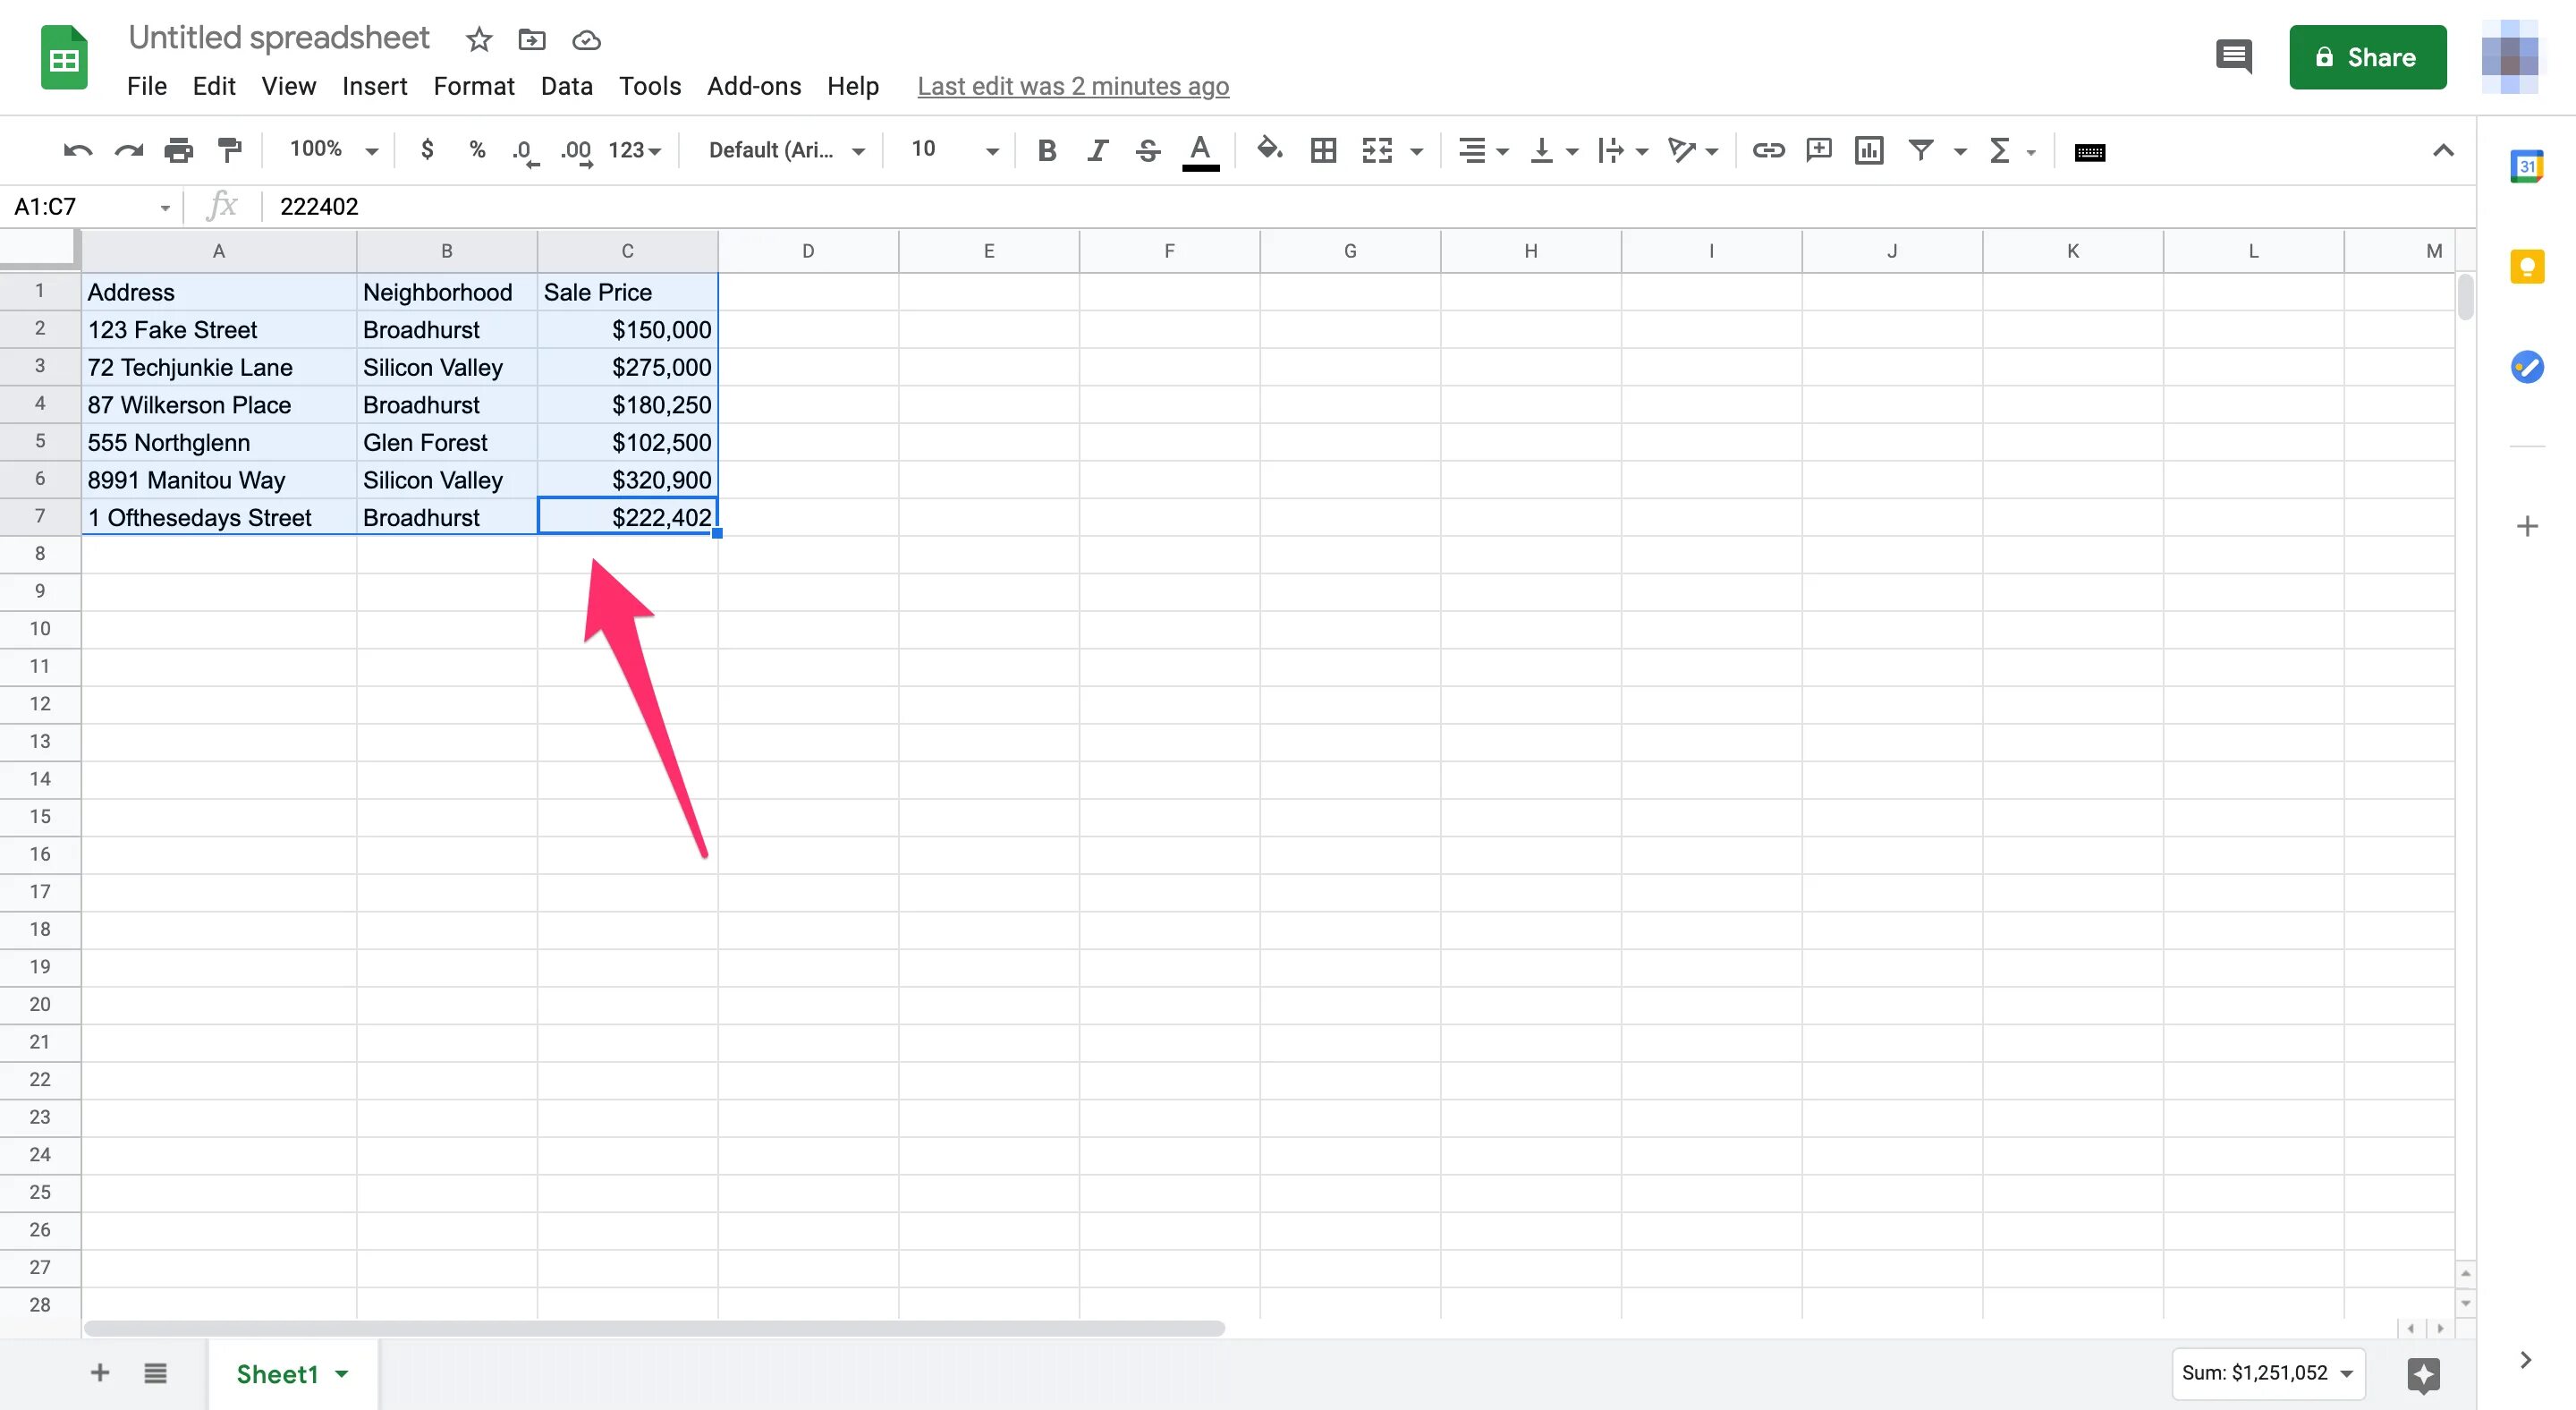Click the Insert Link icon

[x=1766, y=151]
